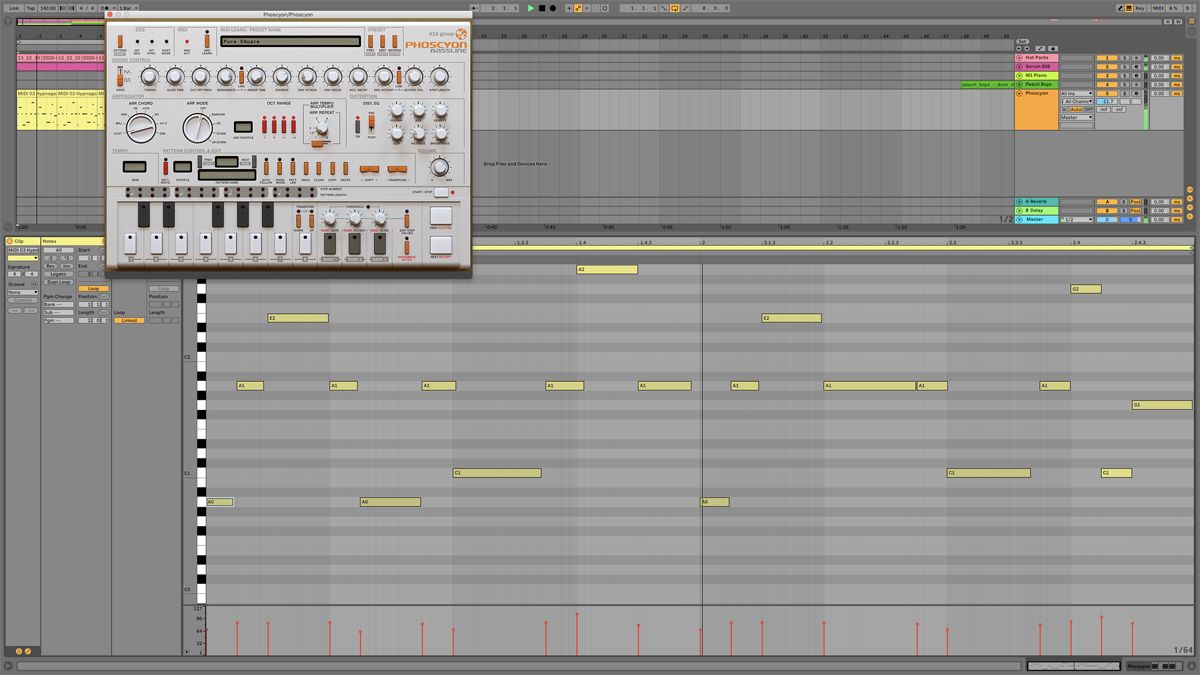The width and height of the screenshot is (1200, 675).
Task: Click the Link button in control bar
Action: 13,8
